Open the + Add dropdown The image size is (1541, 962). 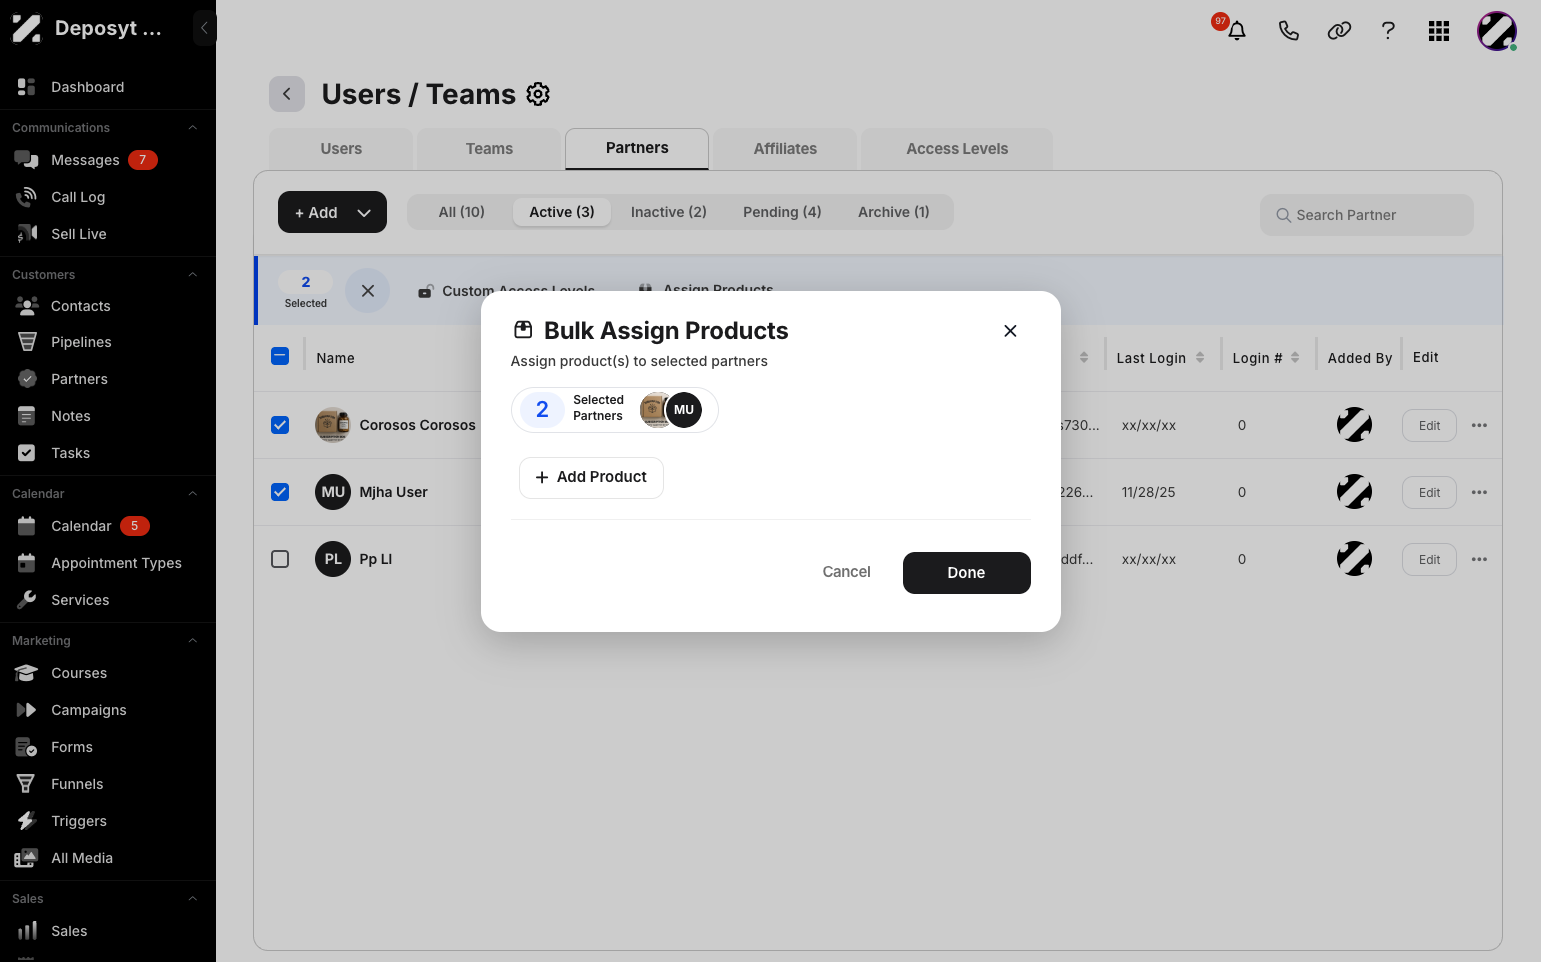tap(332, 212)
